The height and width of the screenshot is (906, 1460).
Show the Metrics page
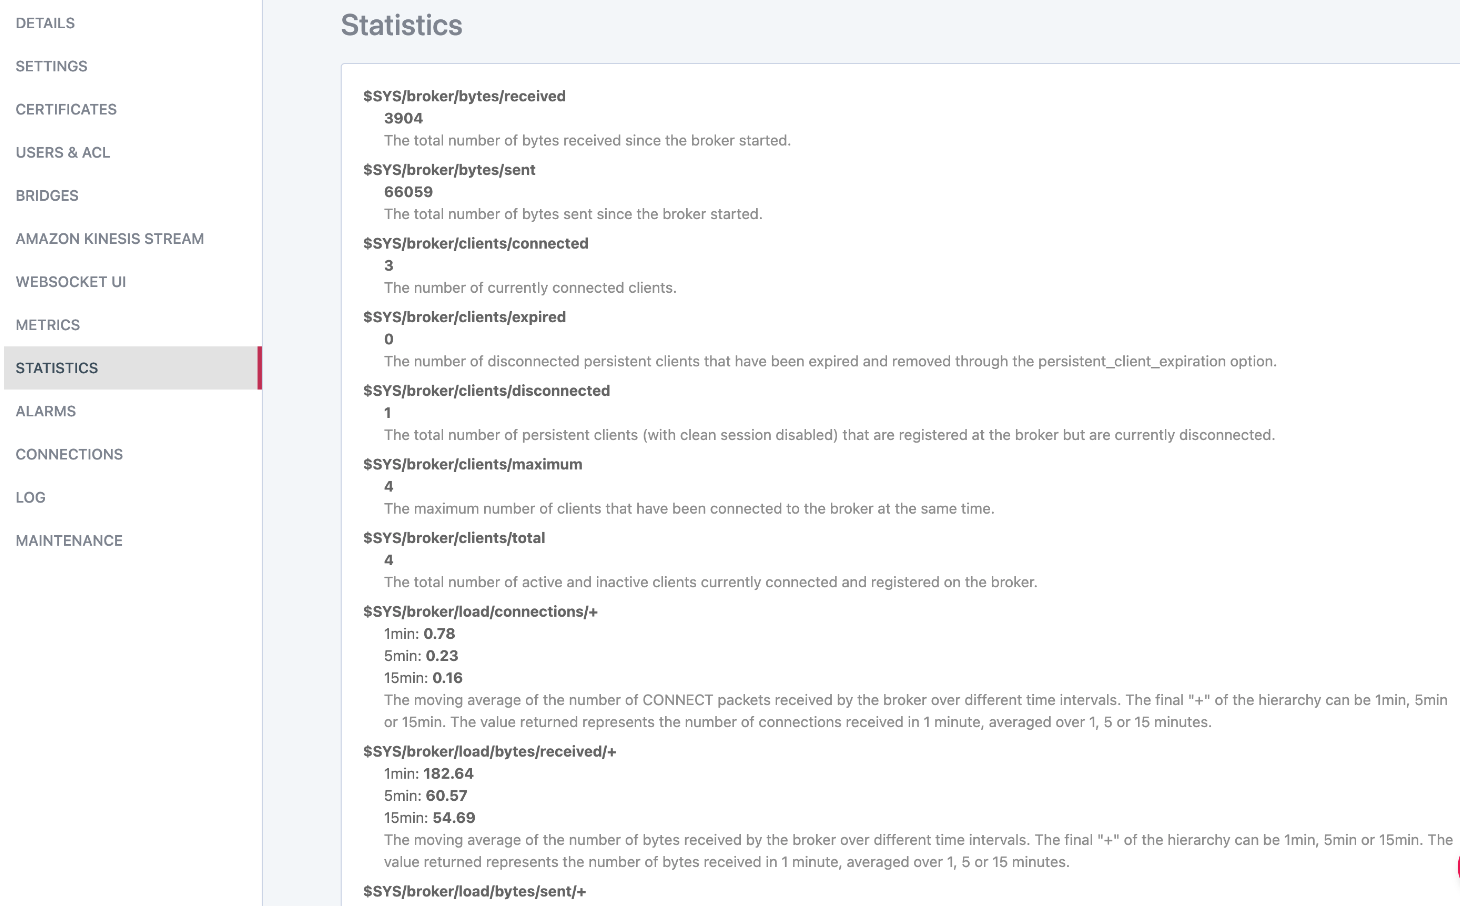[48, 324]
